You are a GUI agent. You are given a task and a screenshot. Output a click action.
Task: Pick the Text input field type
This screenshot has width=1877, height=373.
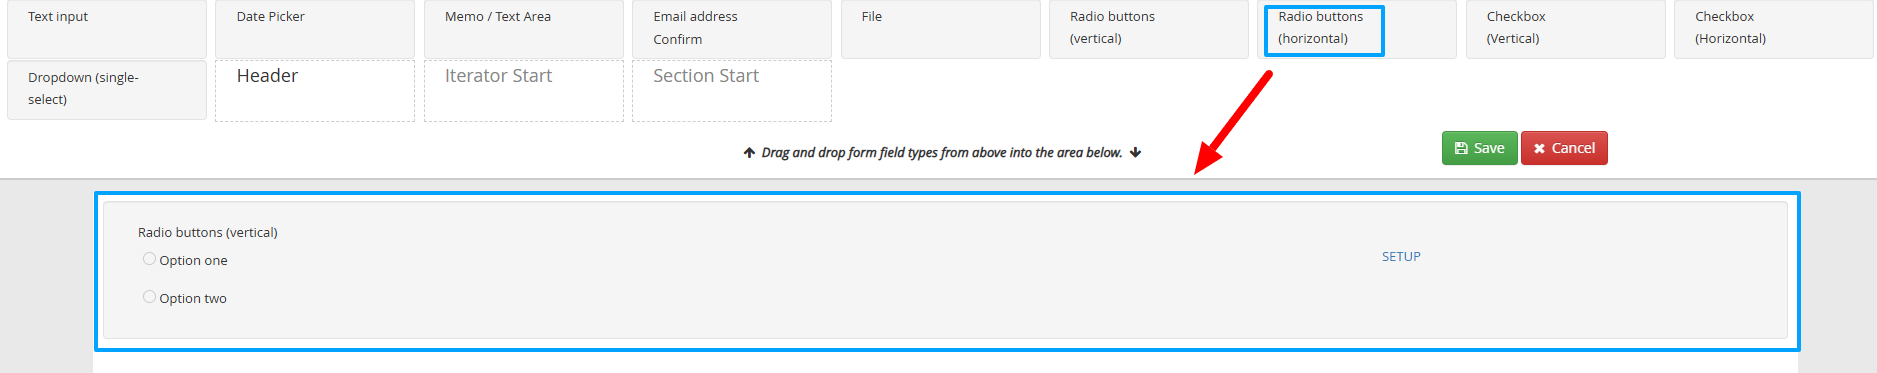tap(107, 29)
